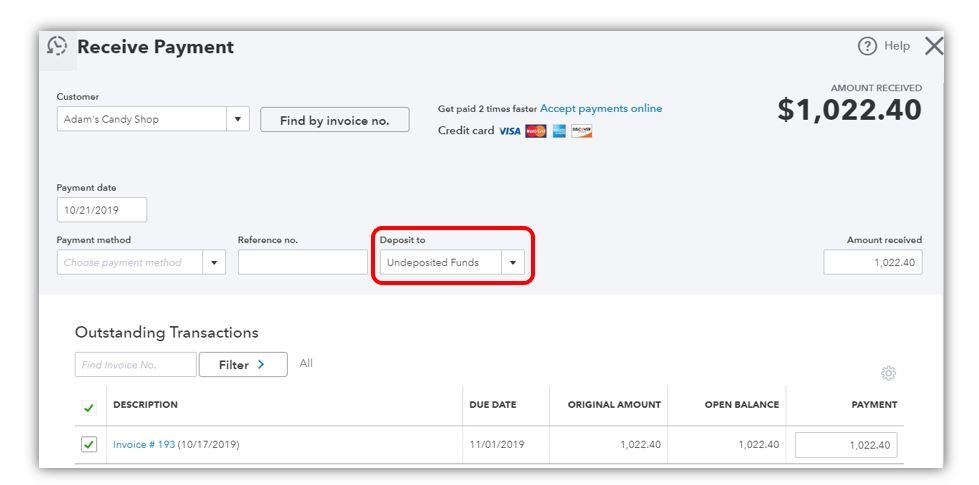
Task: Click the All filter status text
Action: click(x=306, y=363)
